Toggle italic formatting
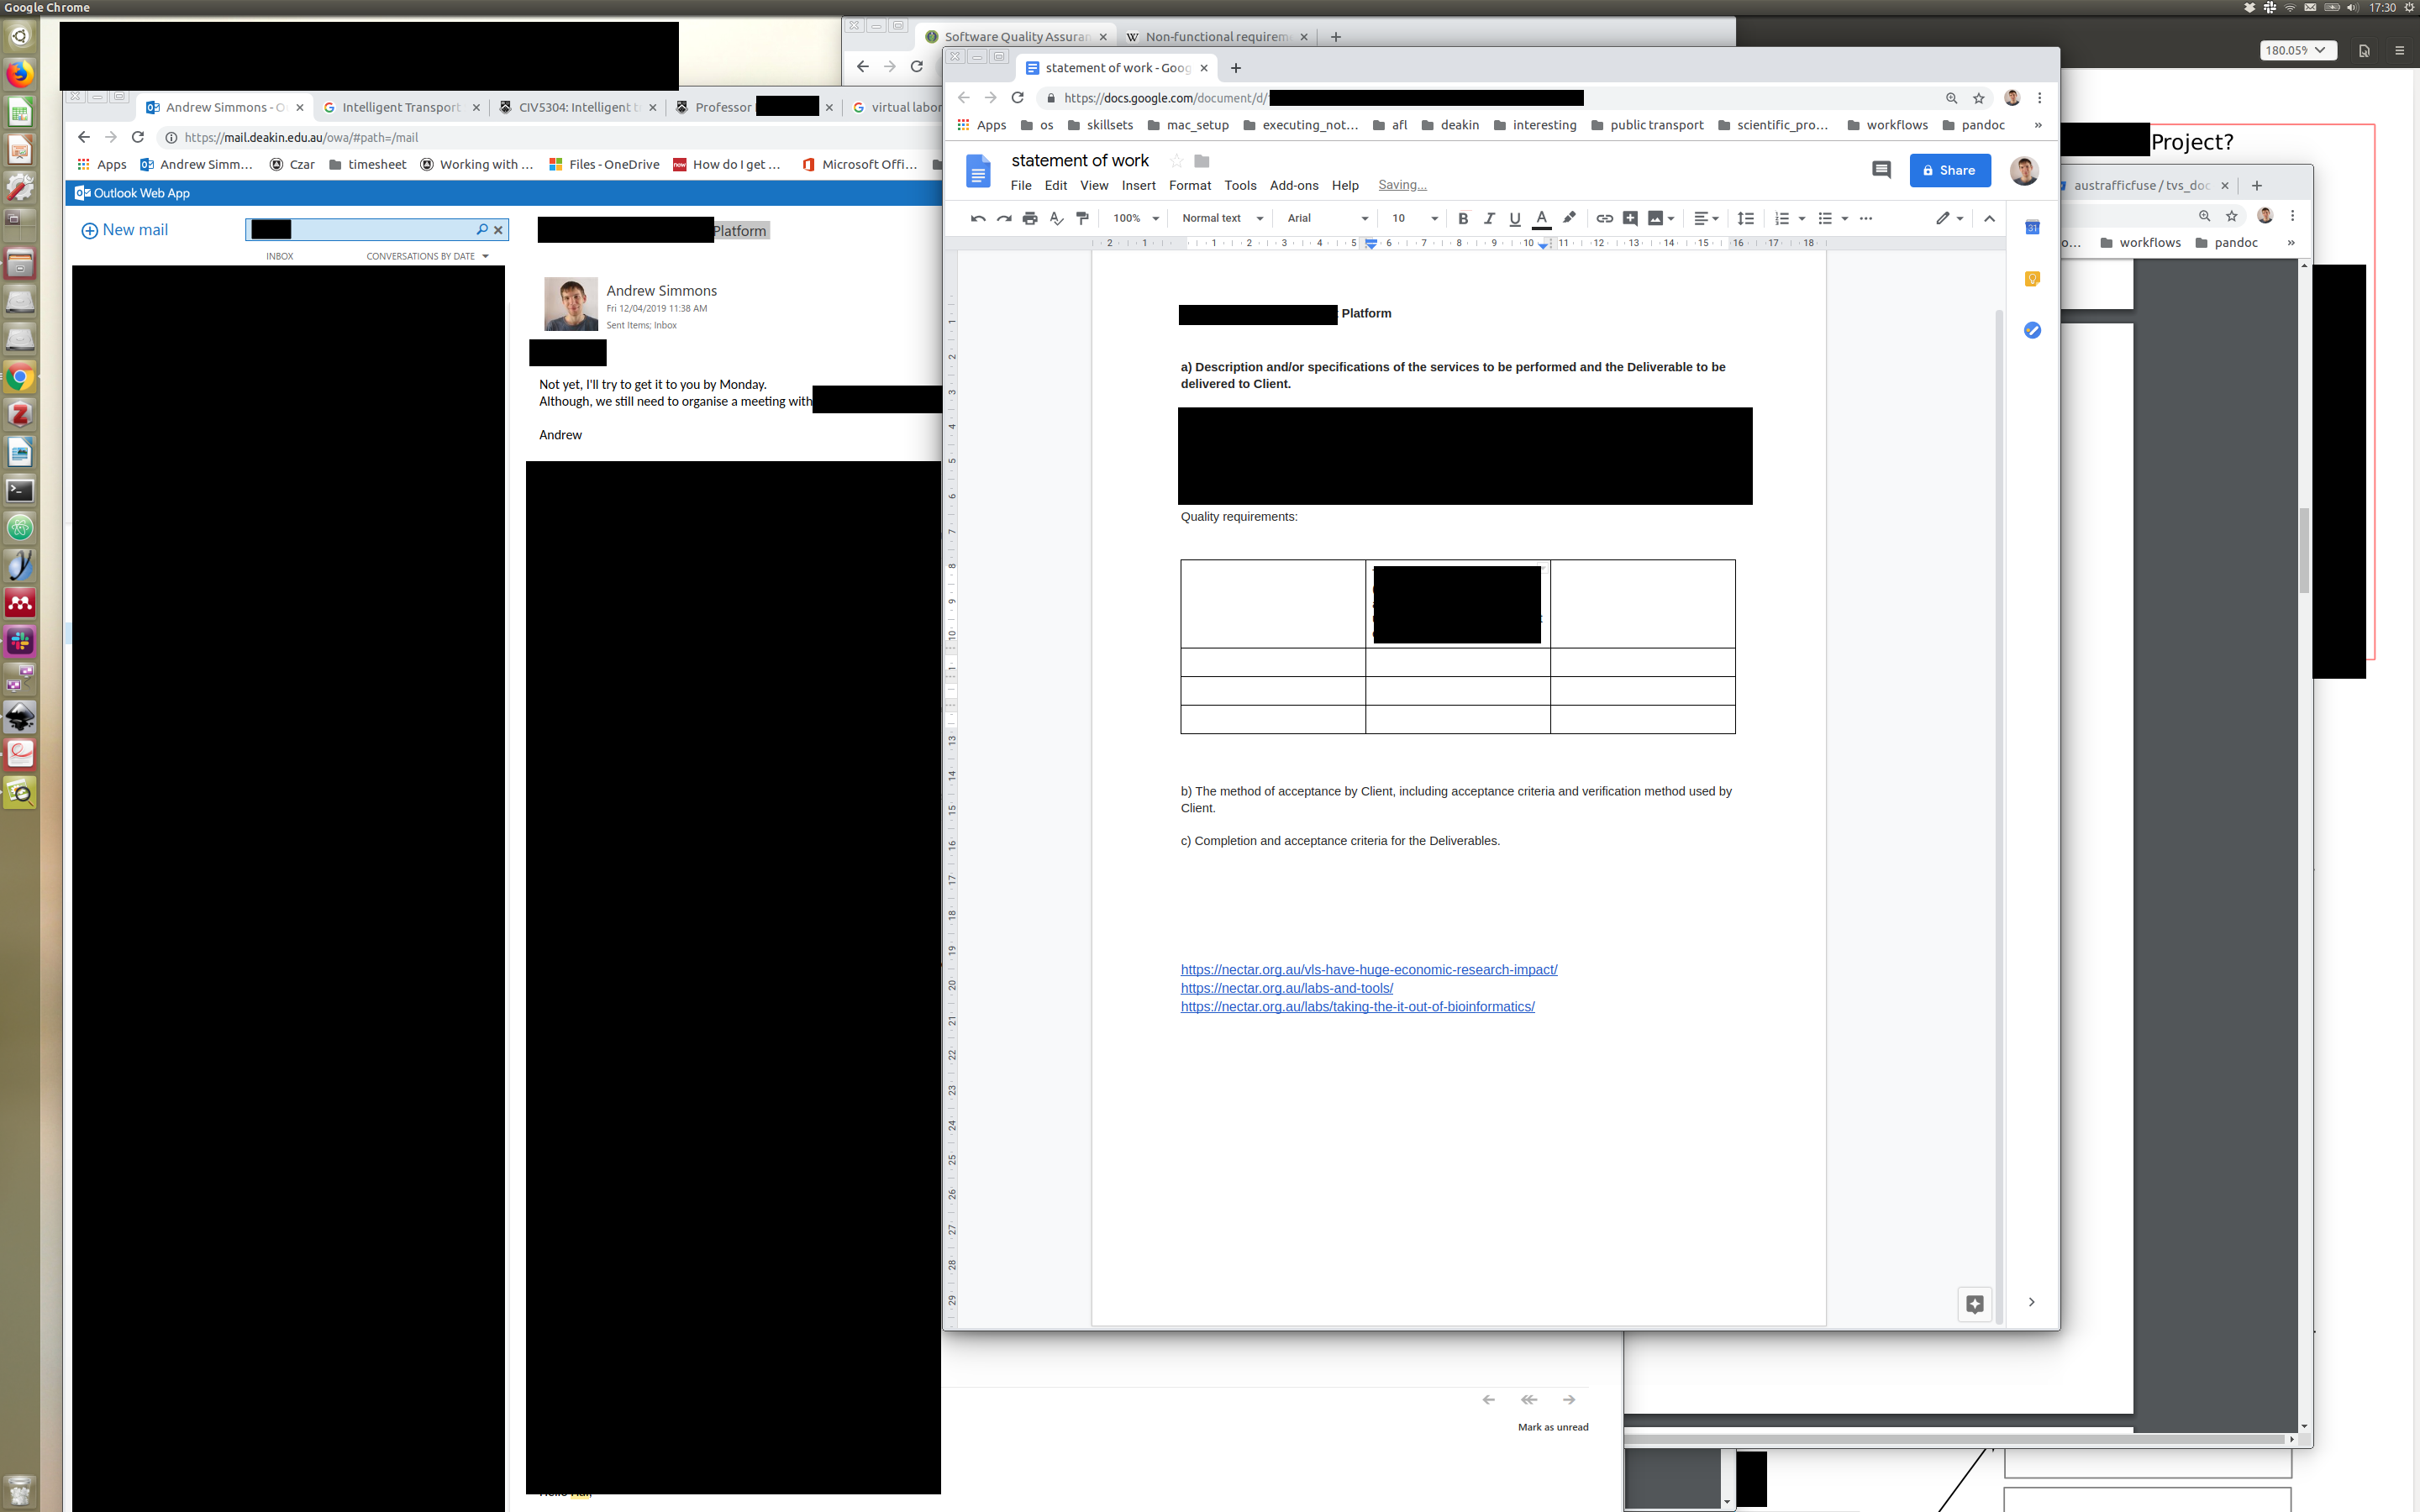This screenshot has width=2420, height=1512. coord(1489,218)
